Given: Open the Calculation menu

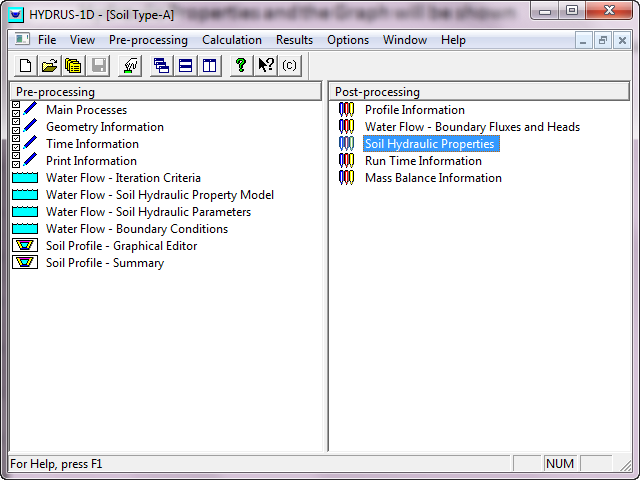Looking at the screenshot, I should [232, 40].
